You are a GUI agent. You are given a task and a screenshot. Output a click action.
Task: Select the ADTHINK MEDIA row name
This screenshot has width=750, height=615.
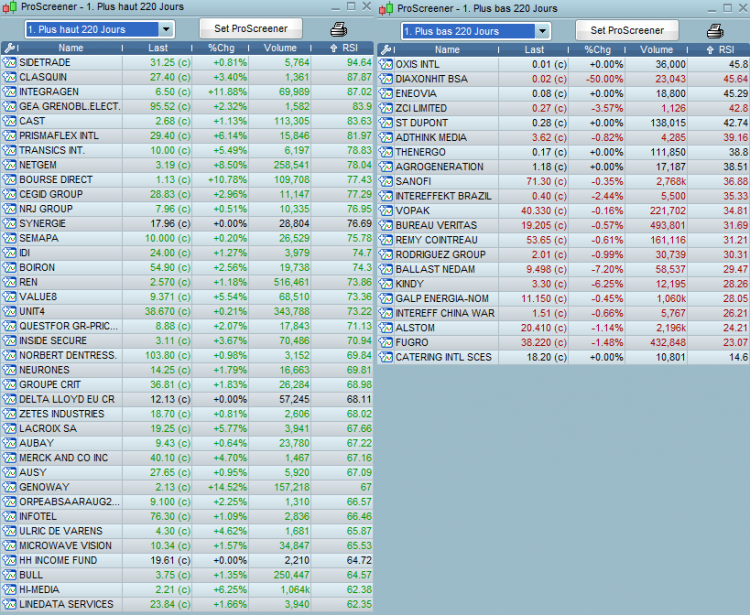[431, 138]
